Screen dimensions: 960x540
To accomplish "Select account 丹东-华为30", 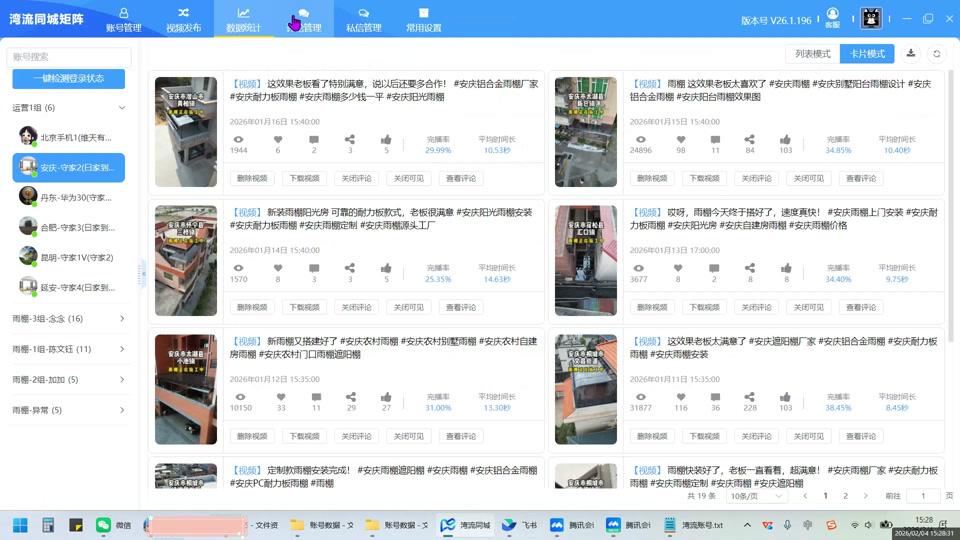I will click(69, 197).
